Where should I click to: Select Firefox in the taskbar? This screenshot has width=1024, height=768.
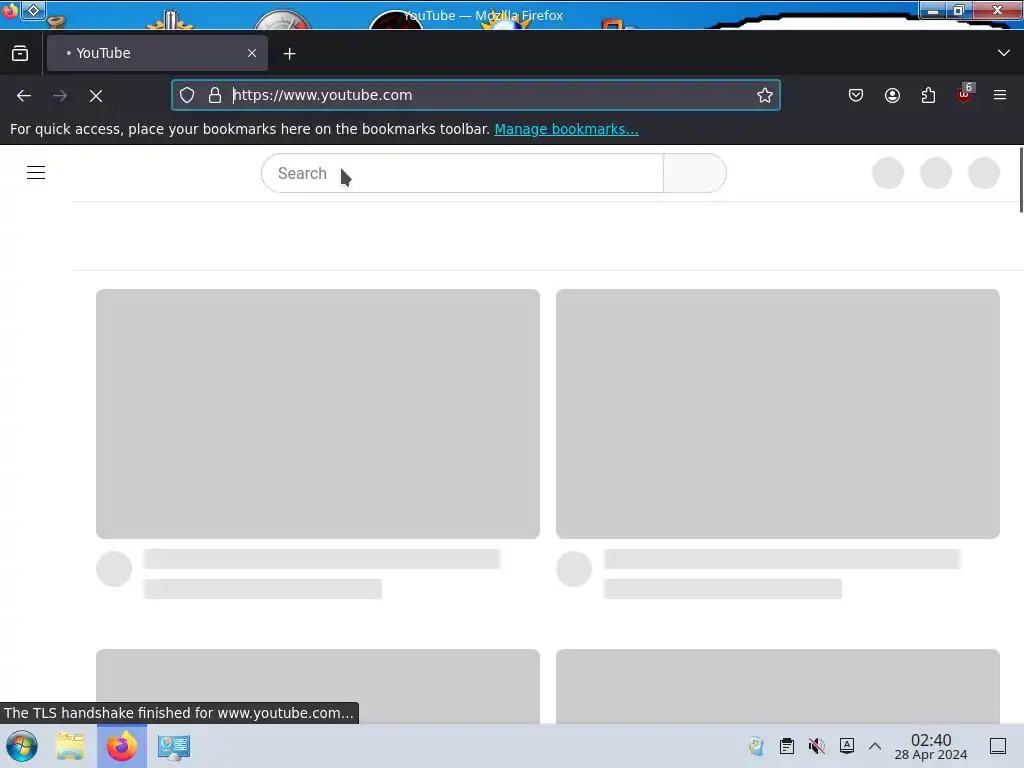tap(121, 746)
